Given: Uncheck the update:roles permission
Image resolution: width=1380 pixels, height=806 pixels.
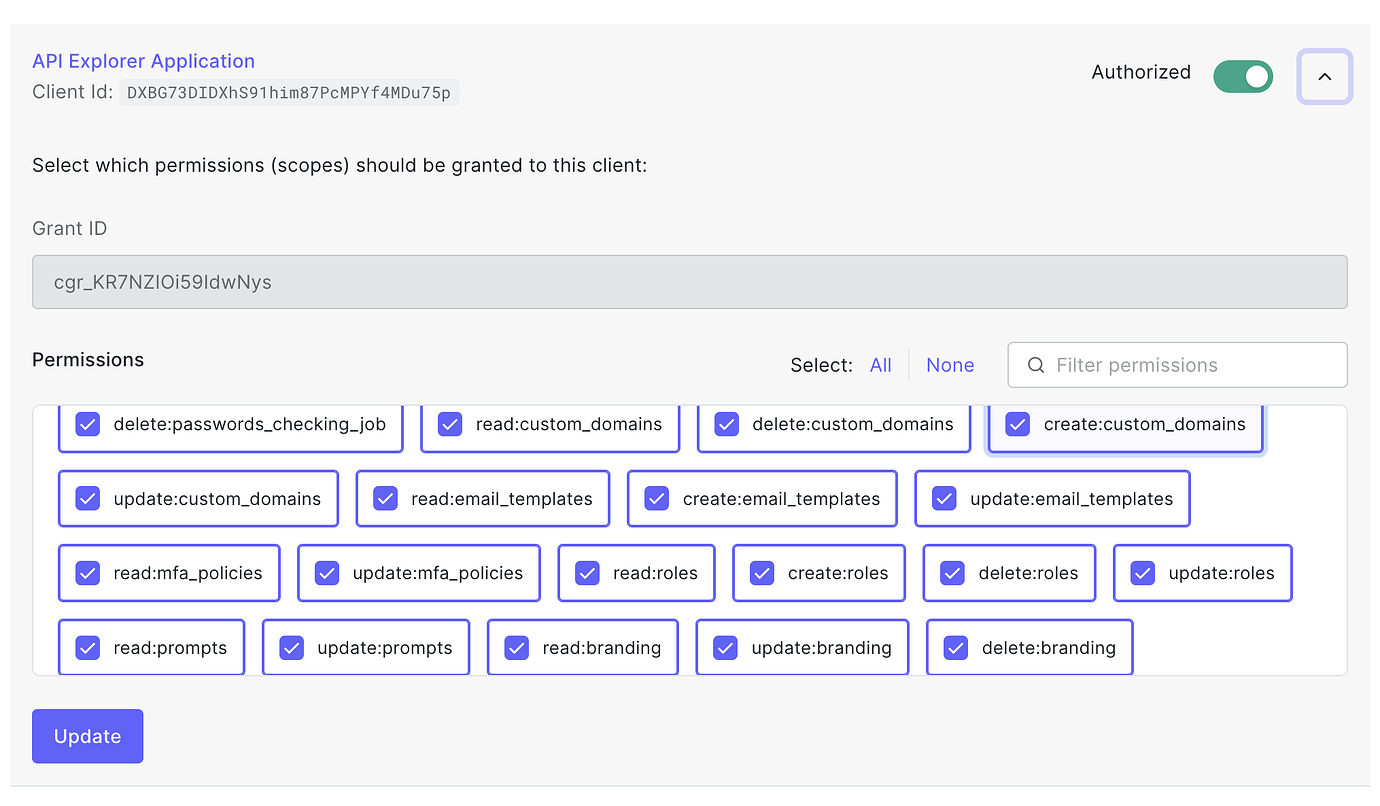Looking at the screenshot, I should pyautogui.click(x=1142, y=573).
